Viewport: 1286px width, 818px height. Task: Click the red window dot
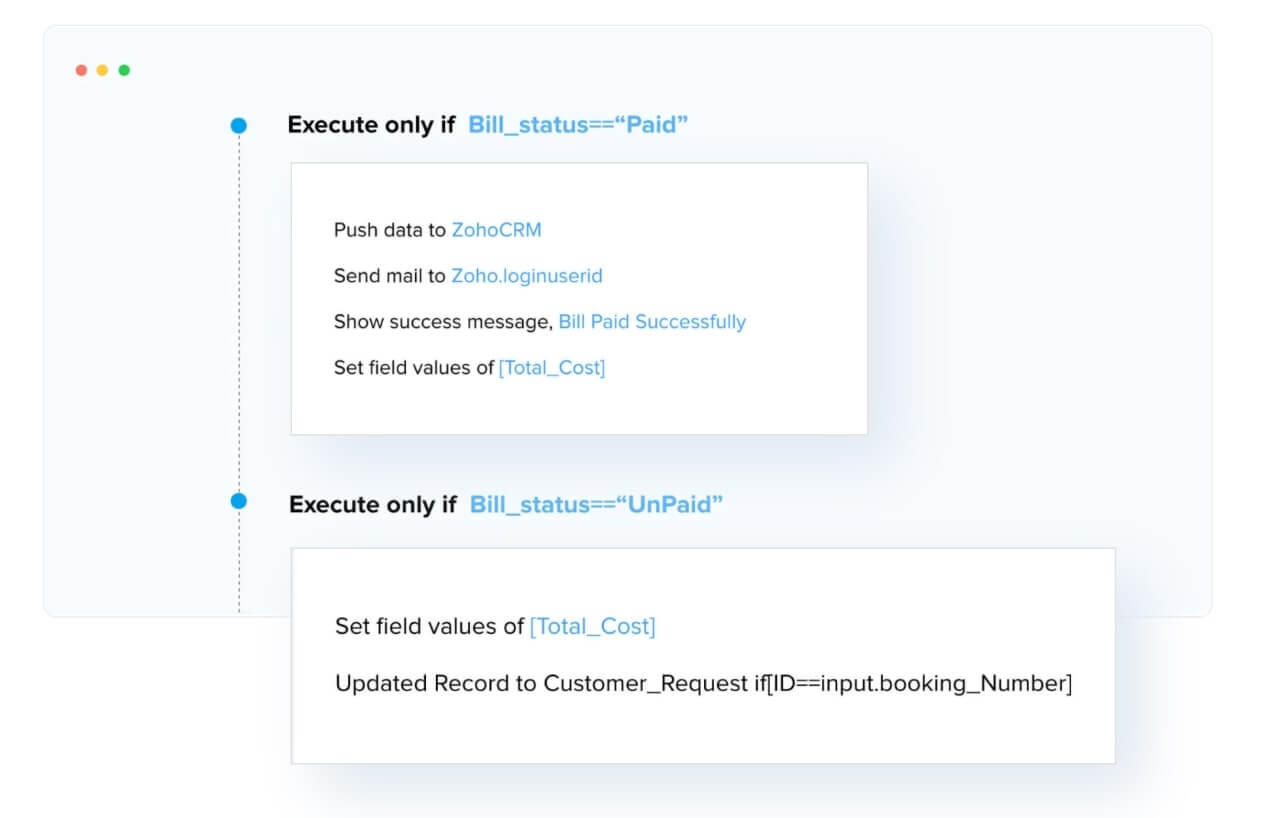coord(81,70)
